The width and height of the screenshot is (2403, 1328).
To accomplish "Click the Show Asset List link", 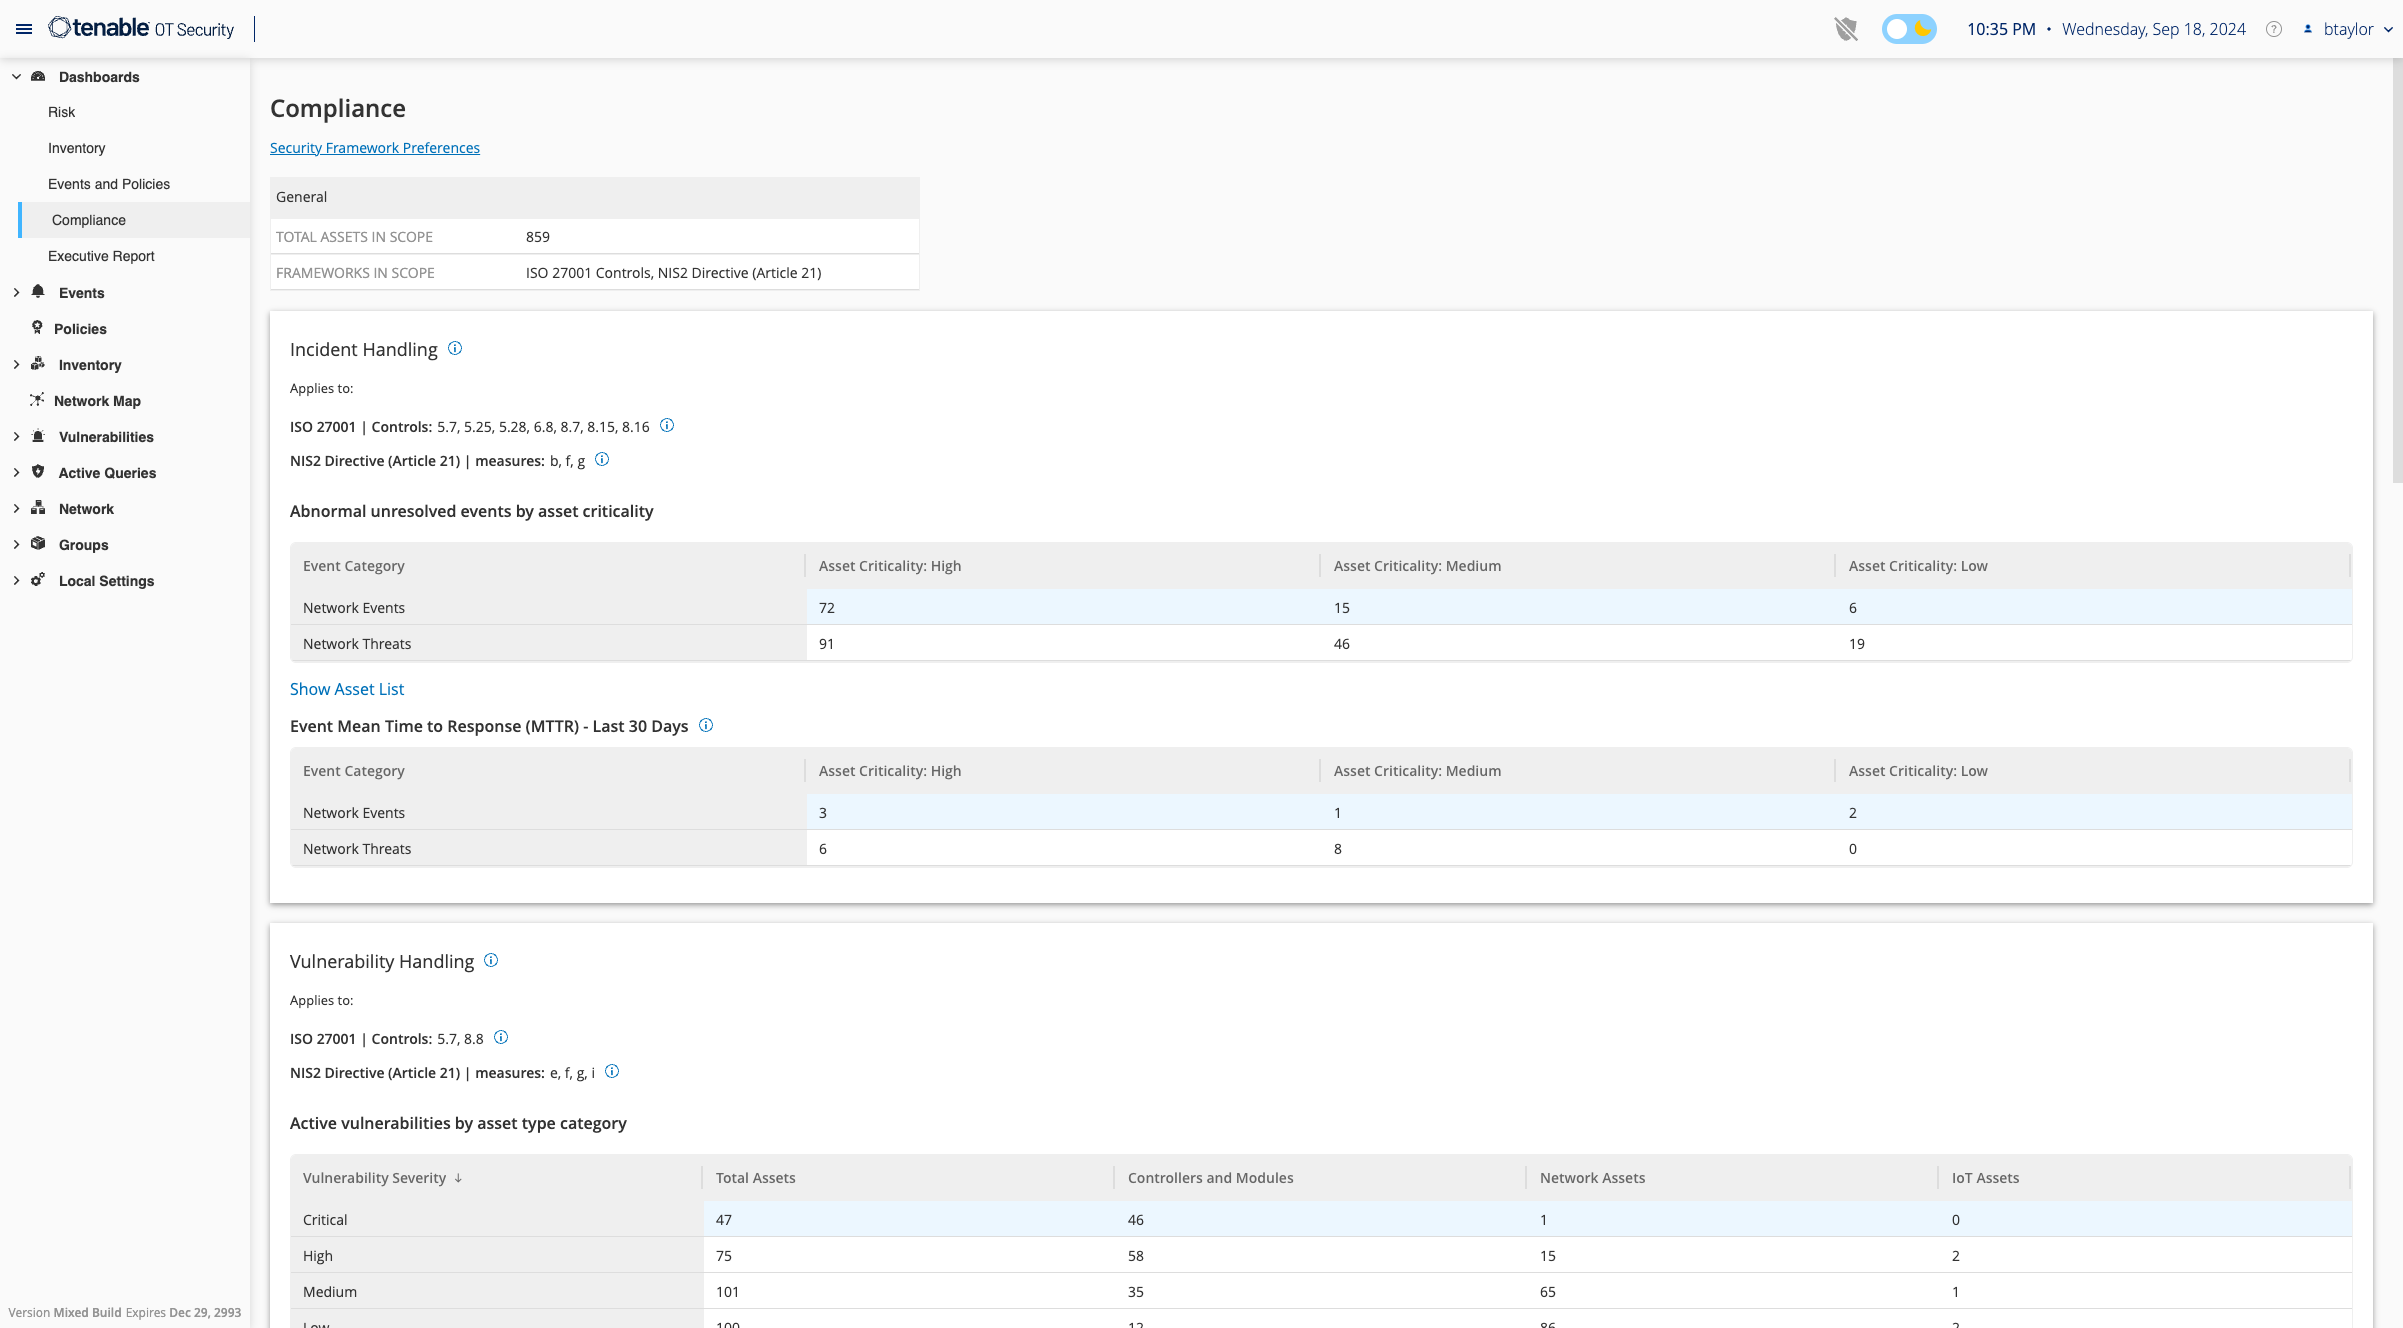I will (346, 689).
